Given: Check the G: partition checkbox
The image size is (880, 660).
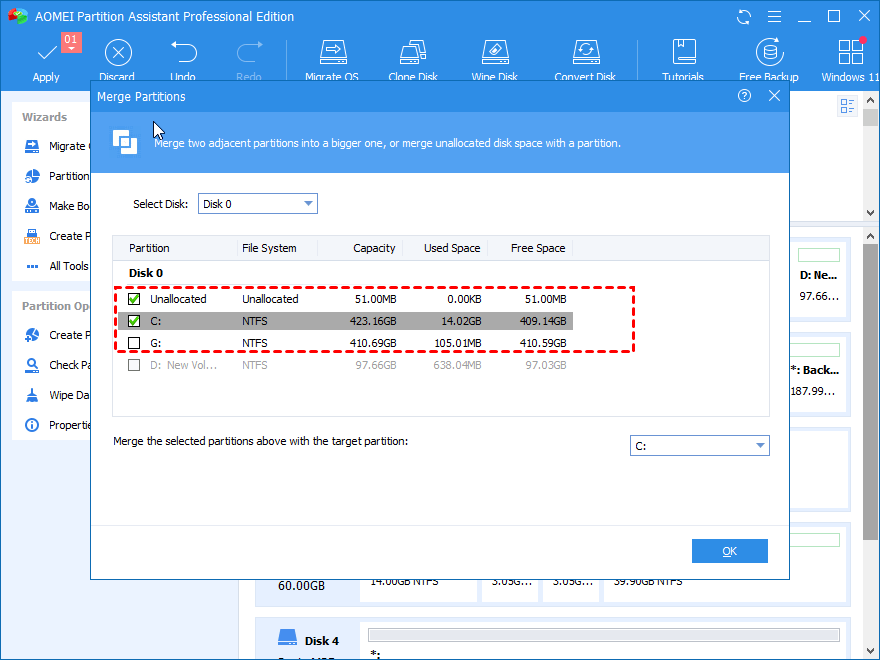Looking at the screenshot, I should [134, 343].
